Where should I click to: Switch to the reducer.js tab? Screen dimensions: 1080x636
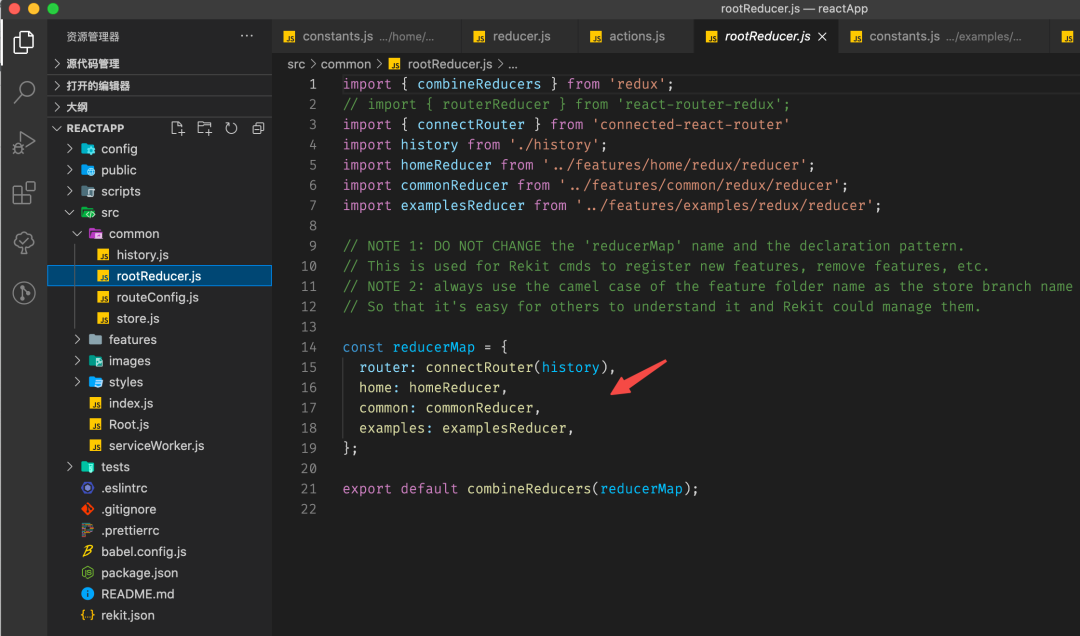(x=521, y=36)
